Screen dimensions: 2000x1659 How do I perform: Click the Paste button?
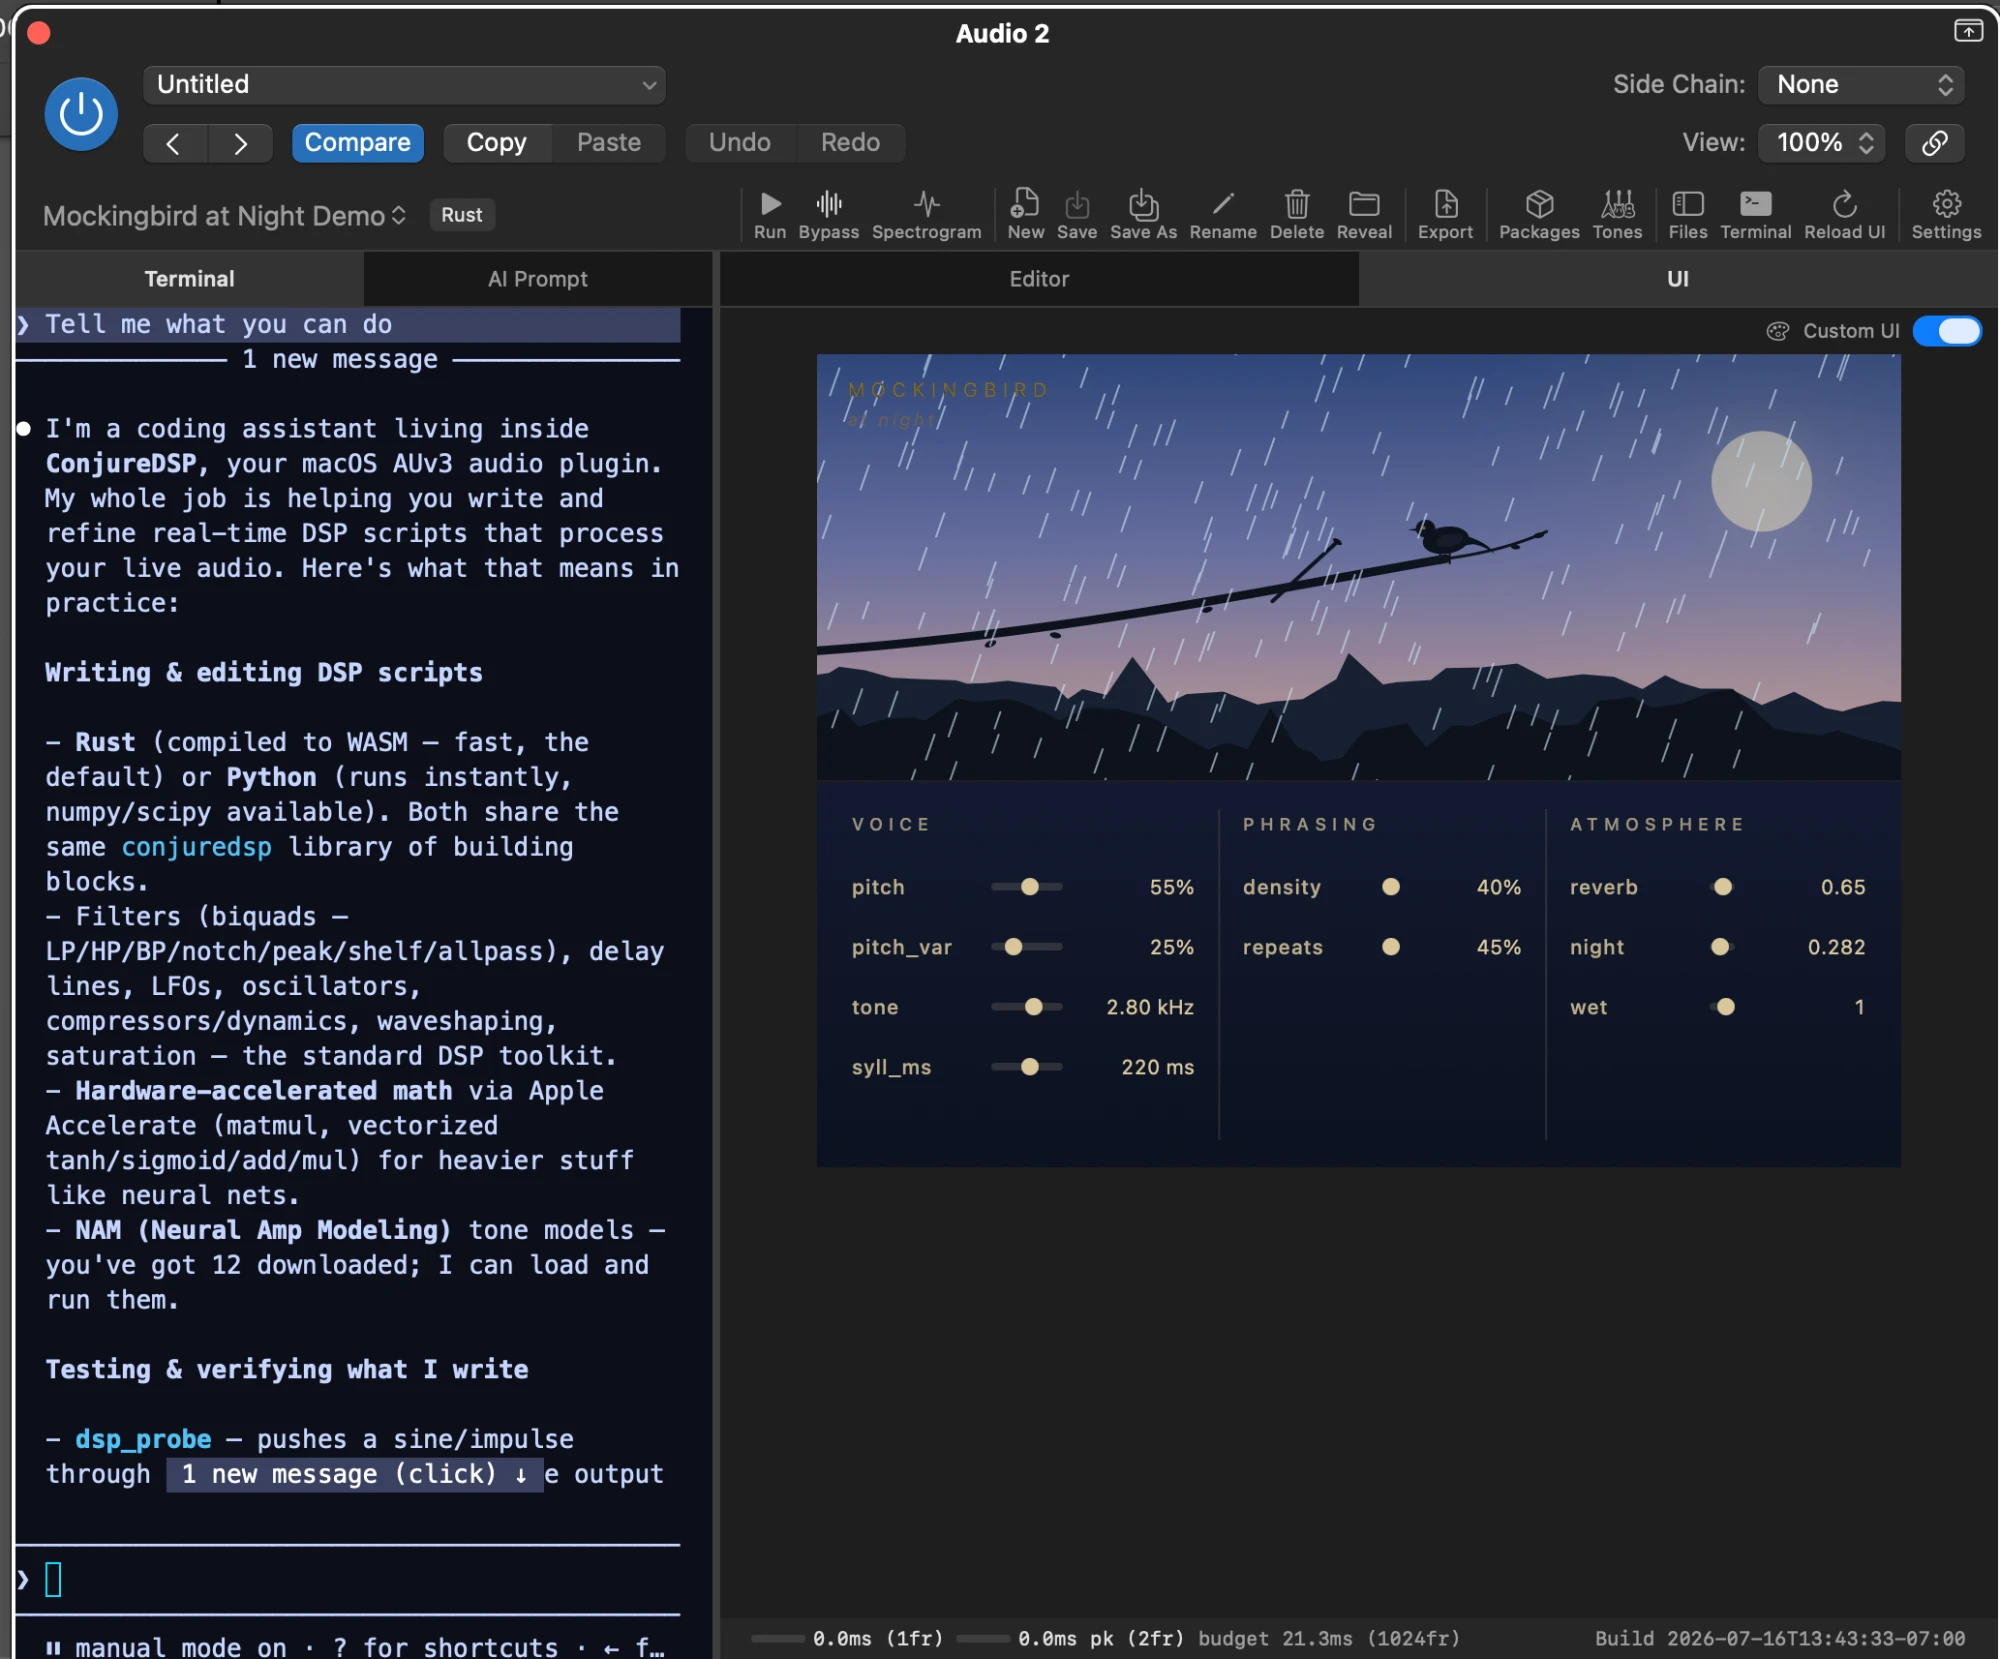(608, 143)
